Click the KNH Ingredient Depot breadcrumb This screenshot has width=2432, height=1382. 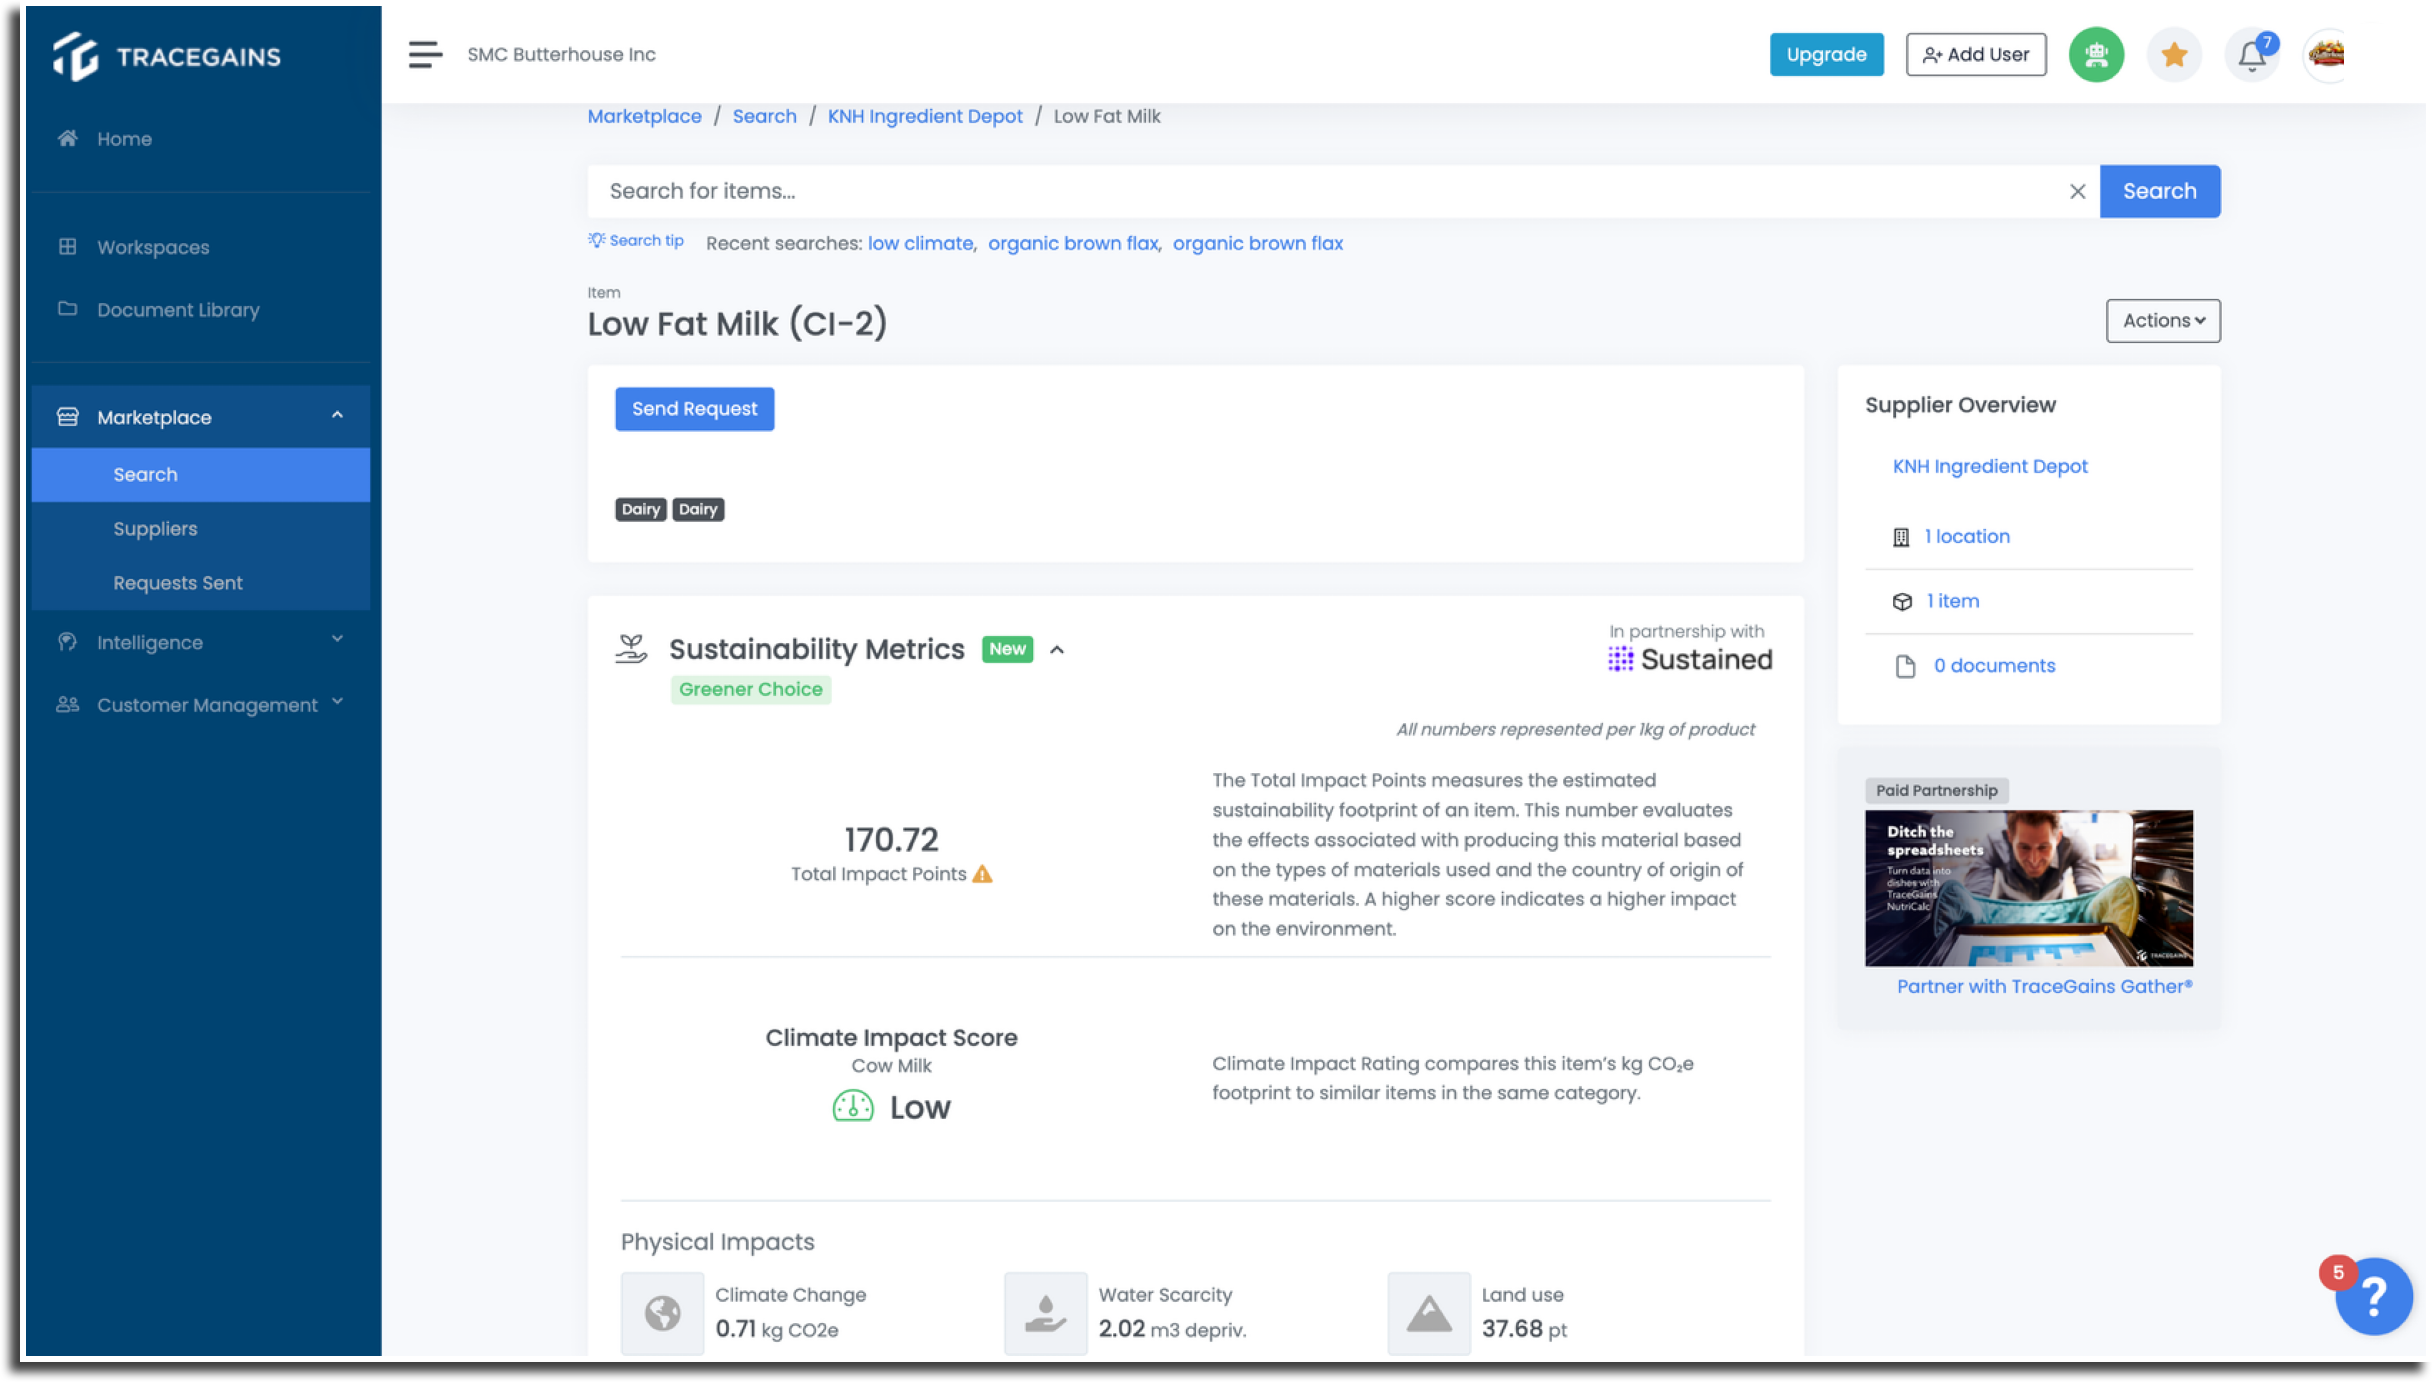[x=925, y=116]
